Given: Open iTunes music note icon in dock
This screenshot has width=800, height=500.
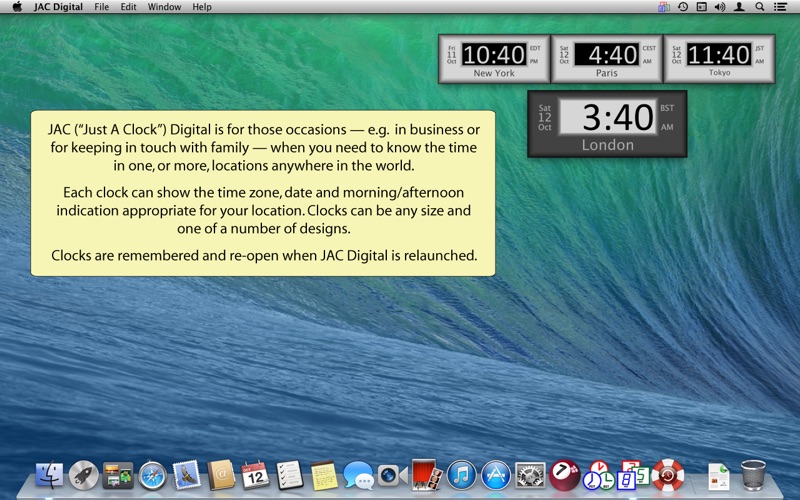Looking at the screenshot, I should (461, 476).
